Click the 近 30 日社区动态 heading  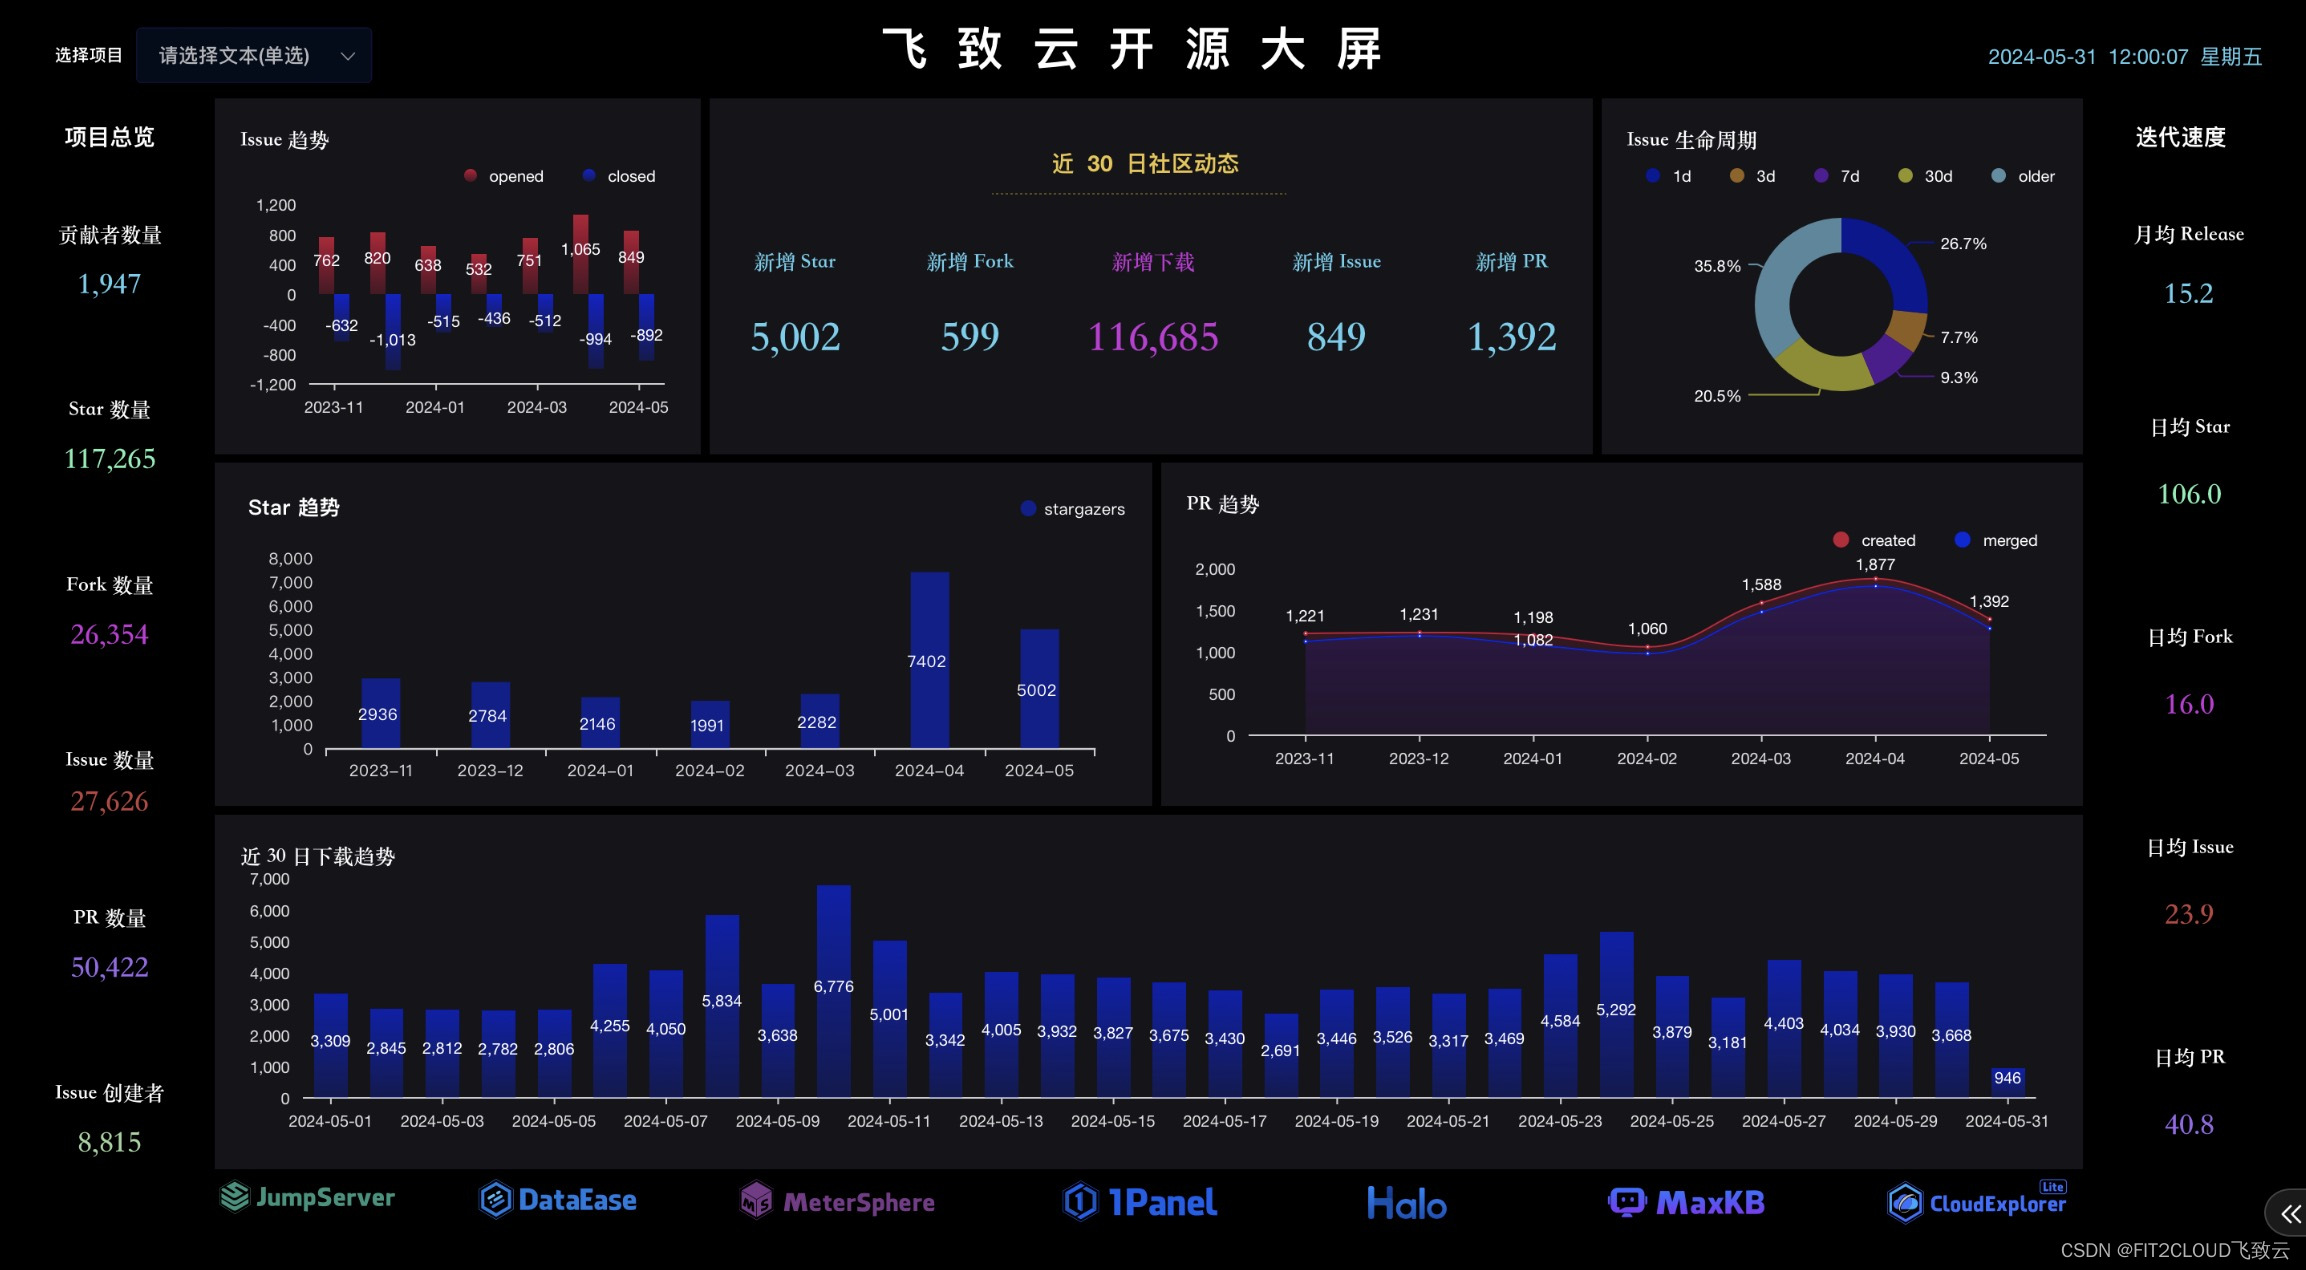click(1145, 164)
